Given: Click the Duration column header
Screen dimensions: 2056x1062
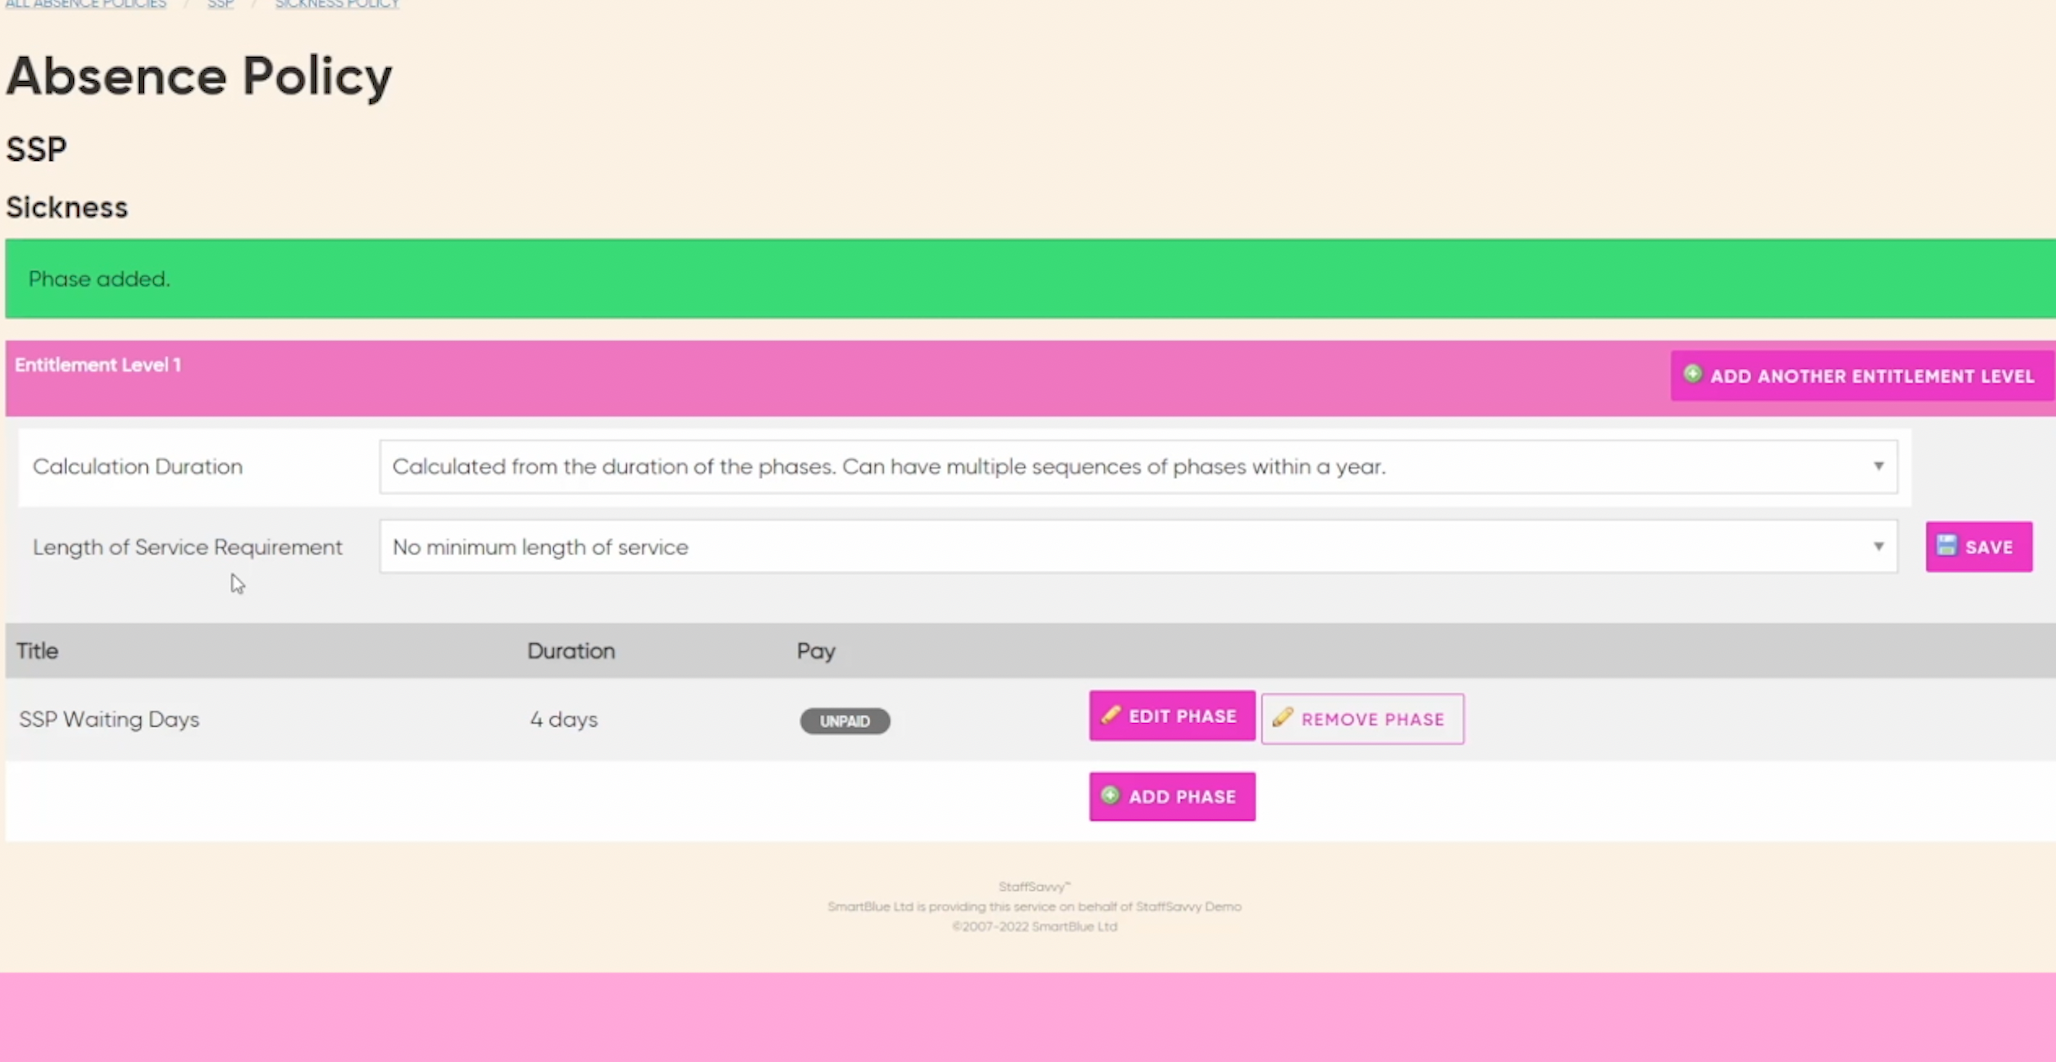Looking at the screenshot, I should (x=571, y=651).
